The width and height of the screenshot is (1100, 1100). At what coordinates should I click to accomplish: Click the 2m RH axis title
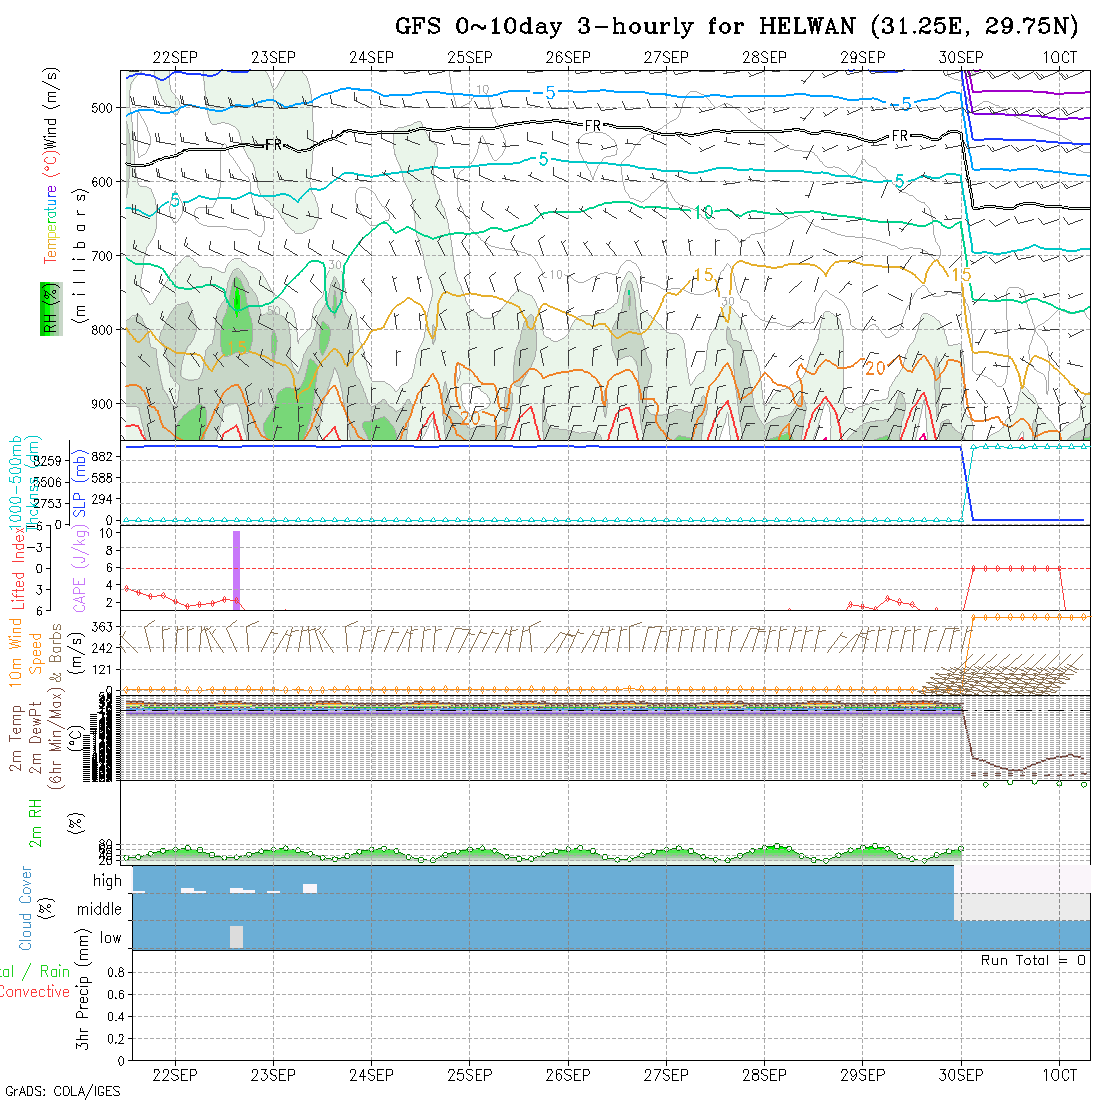35,820
